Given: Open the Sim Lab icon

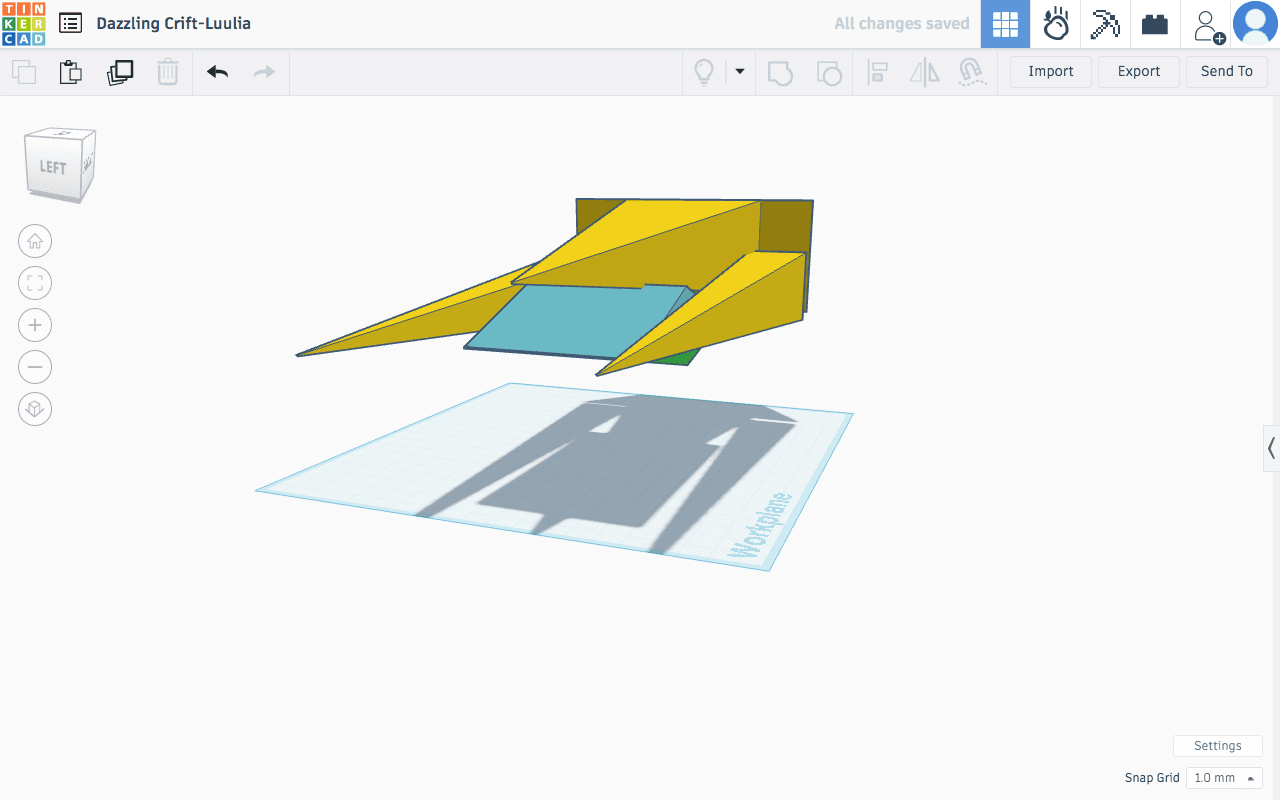Looking at the screenshot, I should (1056, 24).
